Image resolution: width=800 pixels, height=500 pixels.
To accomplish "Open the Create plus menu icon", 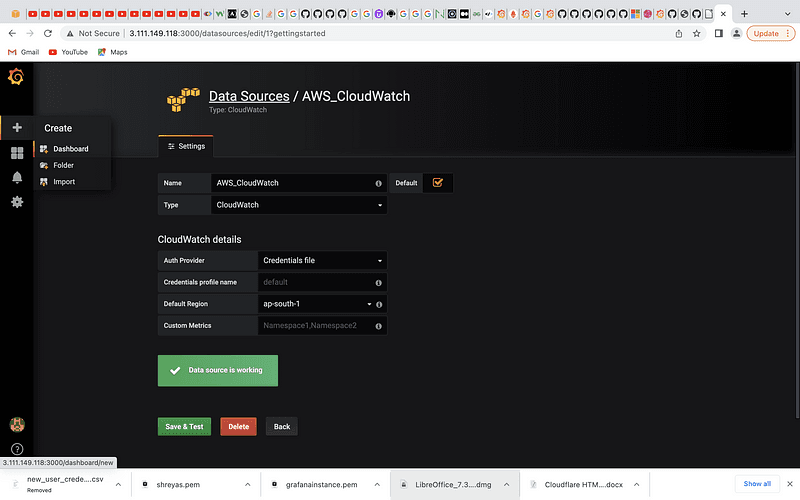I will [17, 128].
